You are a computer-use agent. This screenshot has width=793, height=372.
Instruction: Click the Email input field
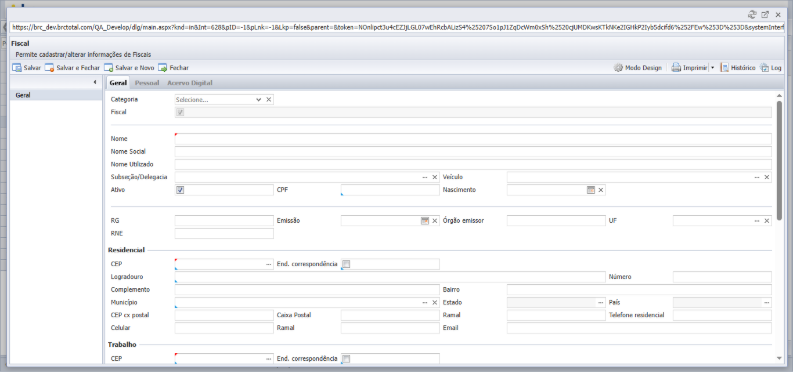click(639, 328)
